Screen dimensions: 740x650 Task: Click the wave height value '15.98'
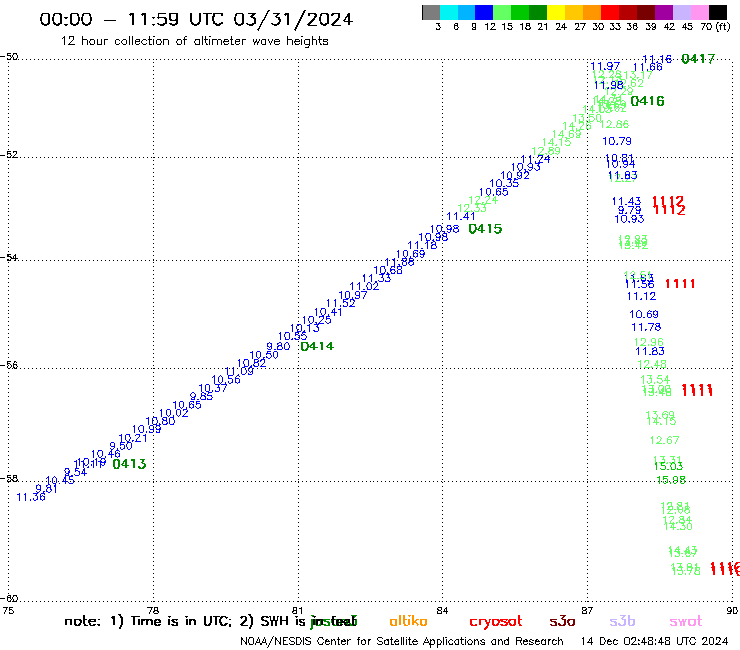click(x=671, y=480)
